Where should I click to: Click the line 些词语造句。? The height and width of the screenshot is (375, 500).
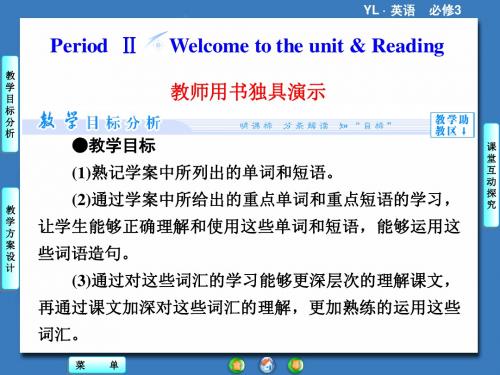(x=84, y=254)
